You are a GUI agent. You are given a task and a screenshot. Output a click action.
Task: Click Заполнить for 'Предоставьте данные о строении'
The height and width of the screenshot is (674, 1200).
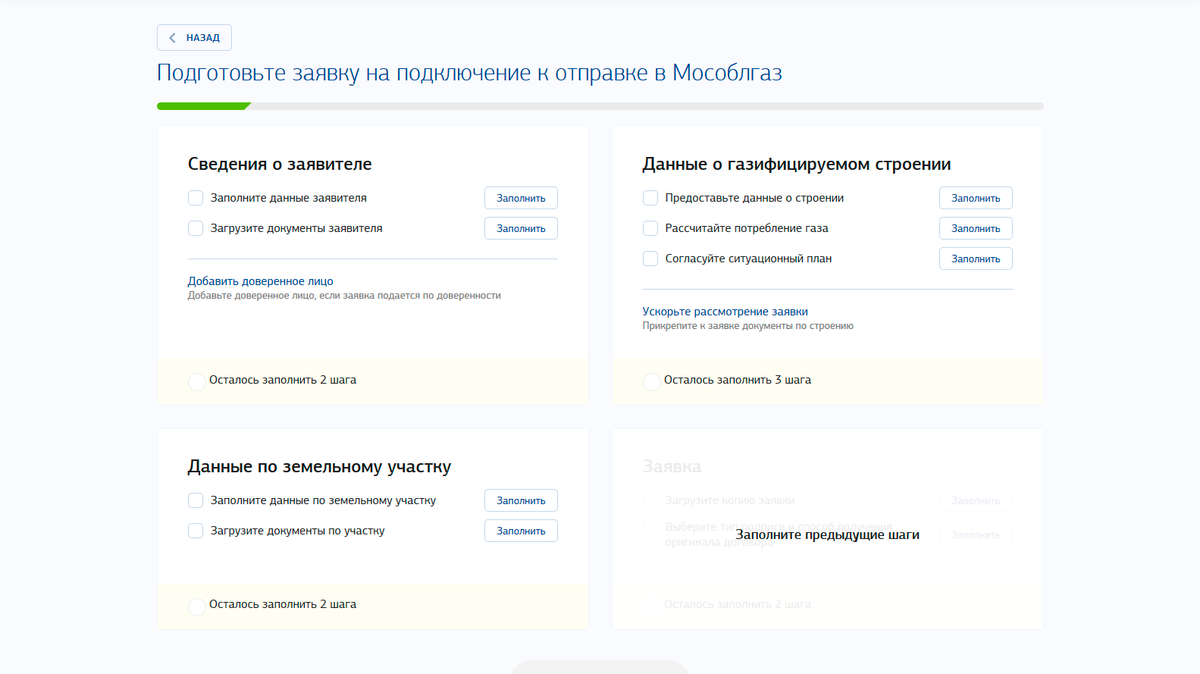(976, 198)
